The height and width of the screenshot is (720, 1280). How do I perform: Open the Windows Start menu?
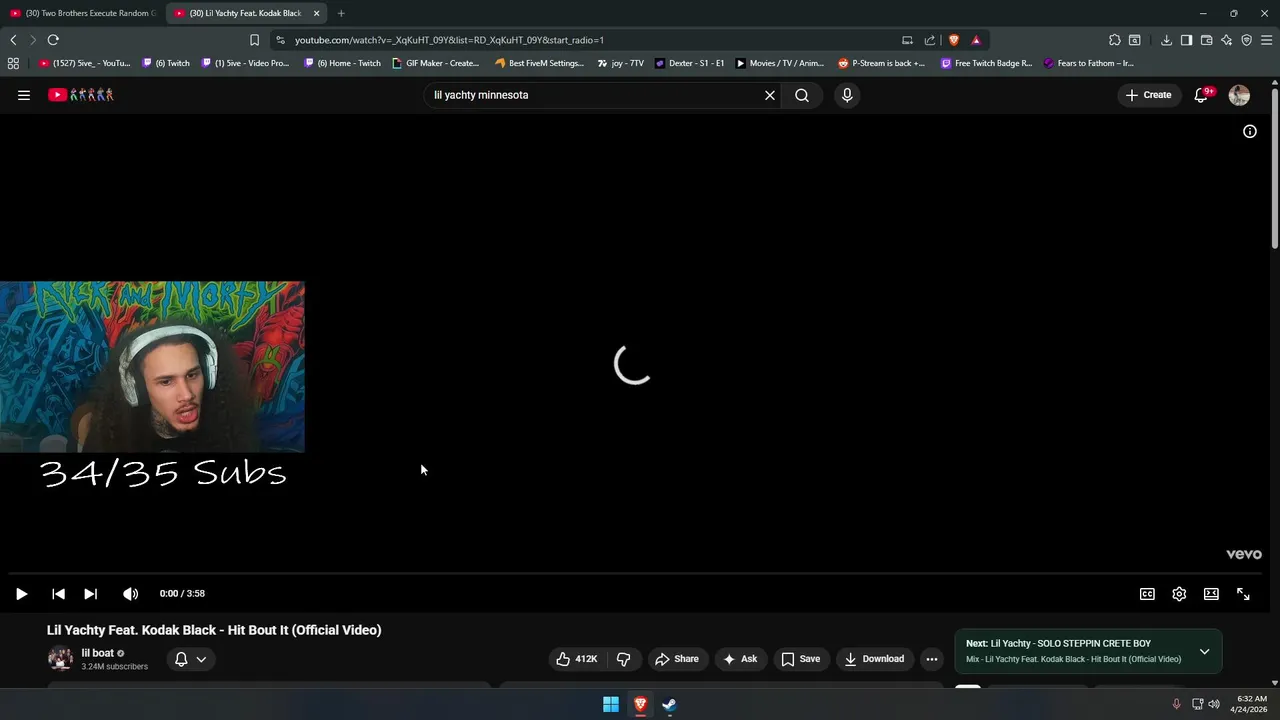(611, 705)
